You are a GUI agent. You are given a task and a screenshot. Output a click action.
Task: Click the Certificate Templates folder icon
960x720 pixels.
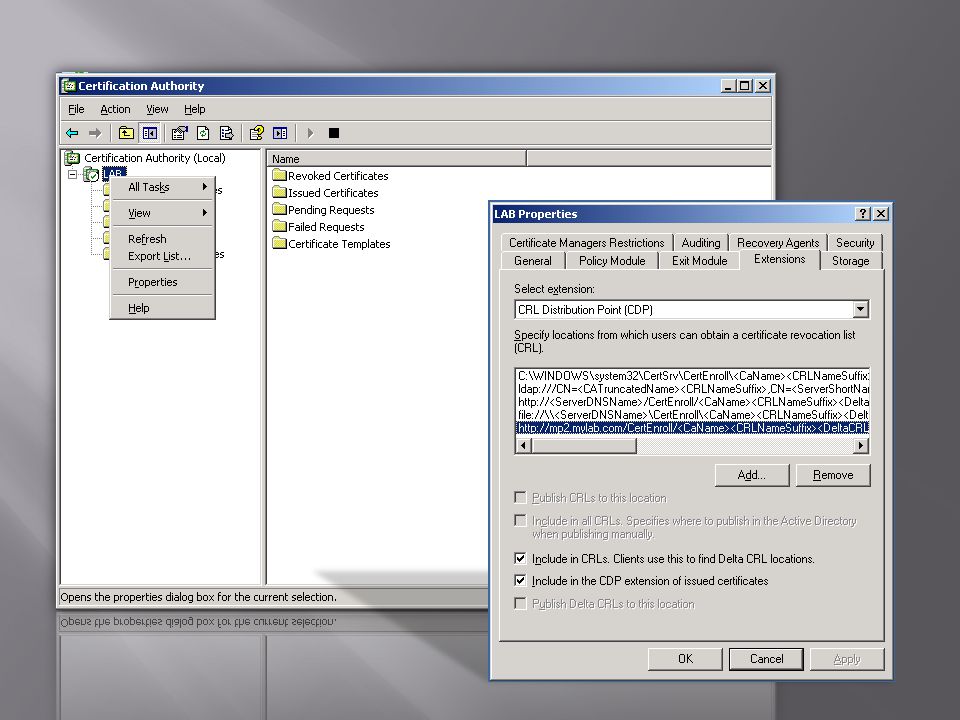tap(280, 244)
